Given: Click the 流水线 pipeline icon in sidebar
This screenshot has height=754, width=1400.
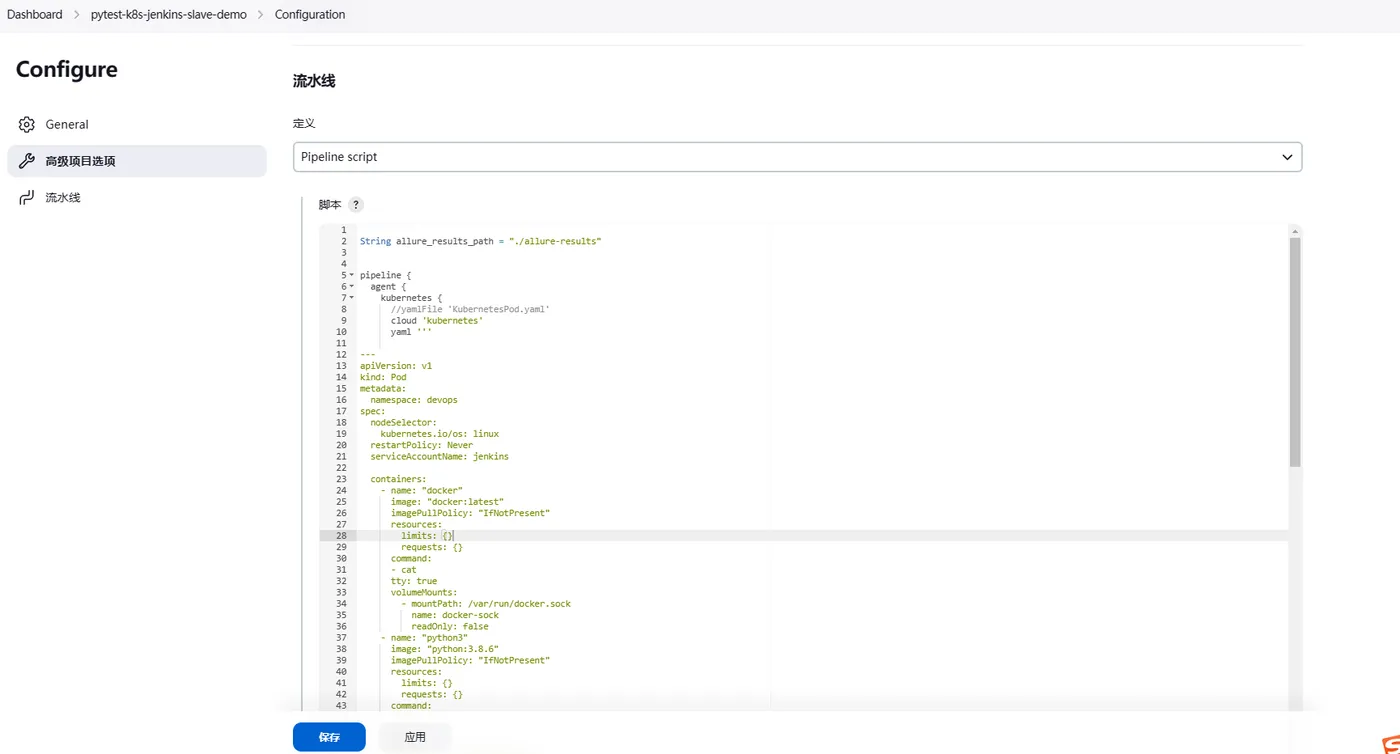Looking at the screenshot, I should pos(27,198).
